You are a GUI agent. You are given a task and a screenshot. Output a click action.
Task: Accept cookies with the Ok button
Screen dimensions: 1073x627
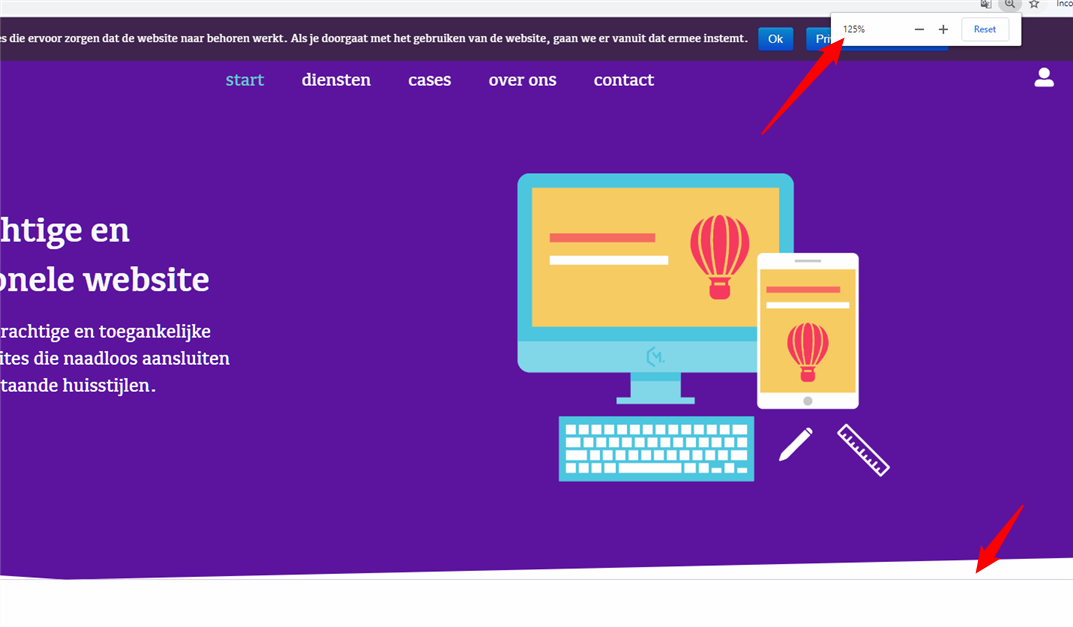pyautogui.click(x=775, y=39)
